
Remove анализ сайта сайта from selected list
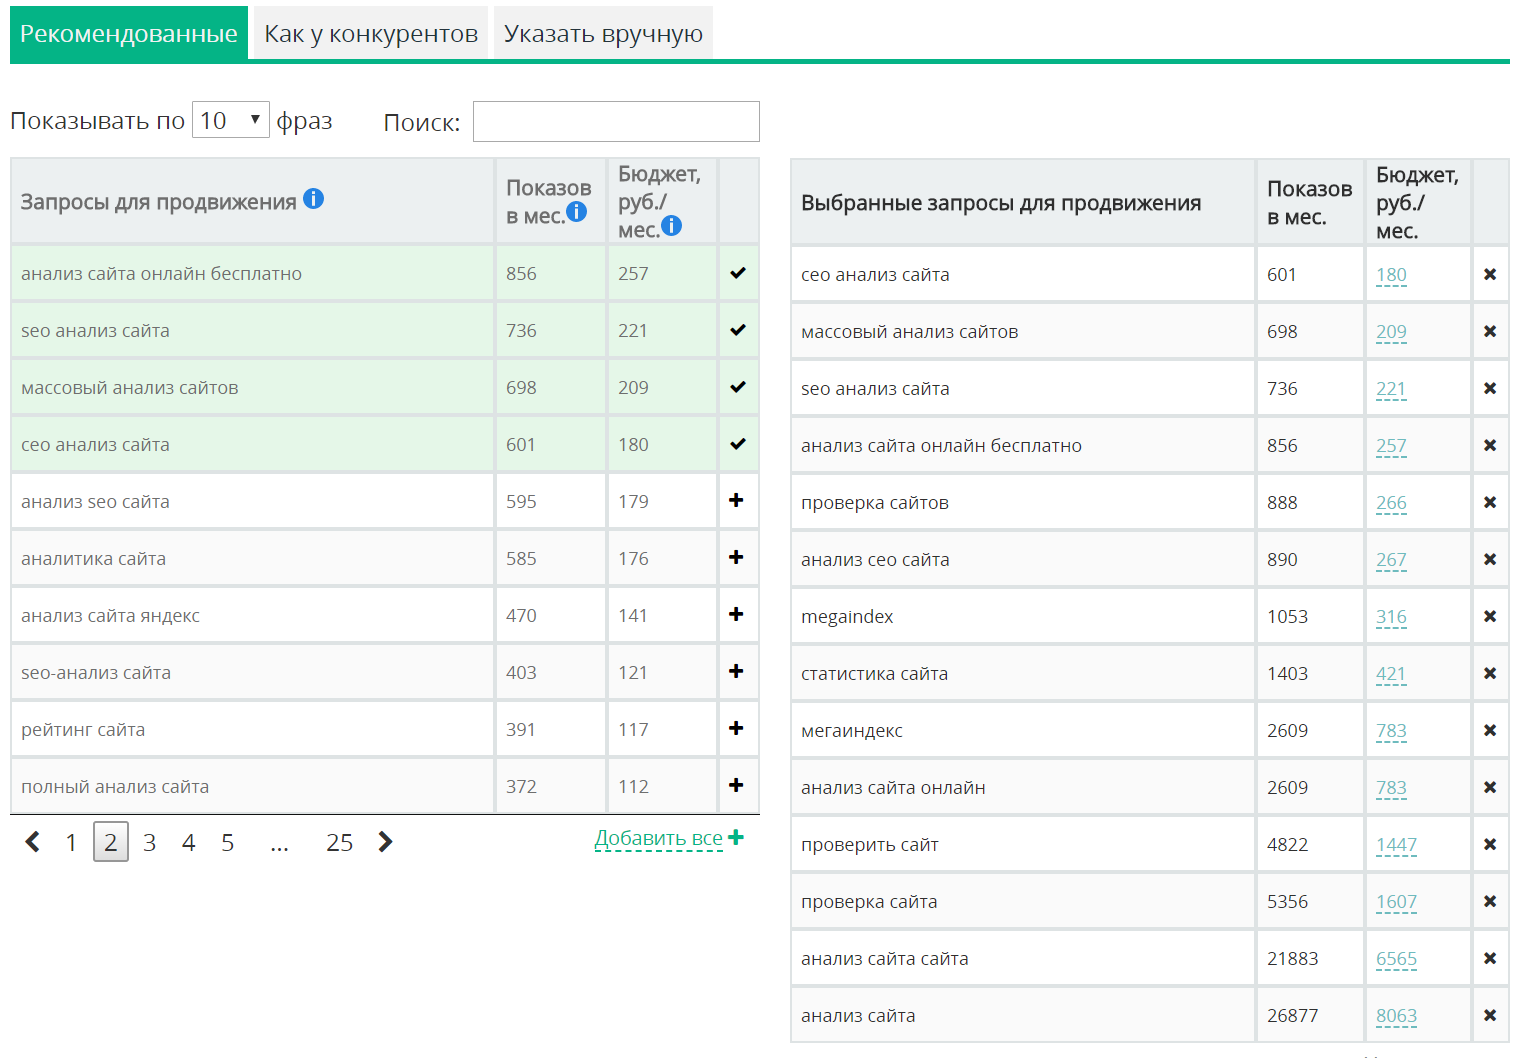(1490, 958)
